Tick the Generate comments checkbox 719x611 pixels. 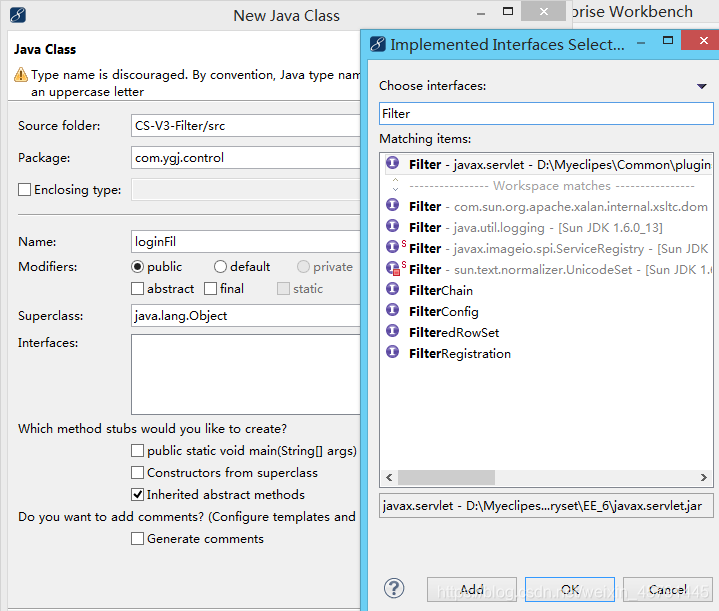(x=137, y=539)
